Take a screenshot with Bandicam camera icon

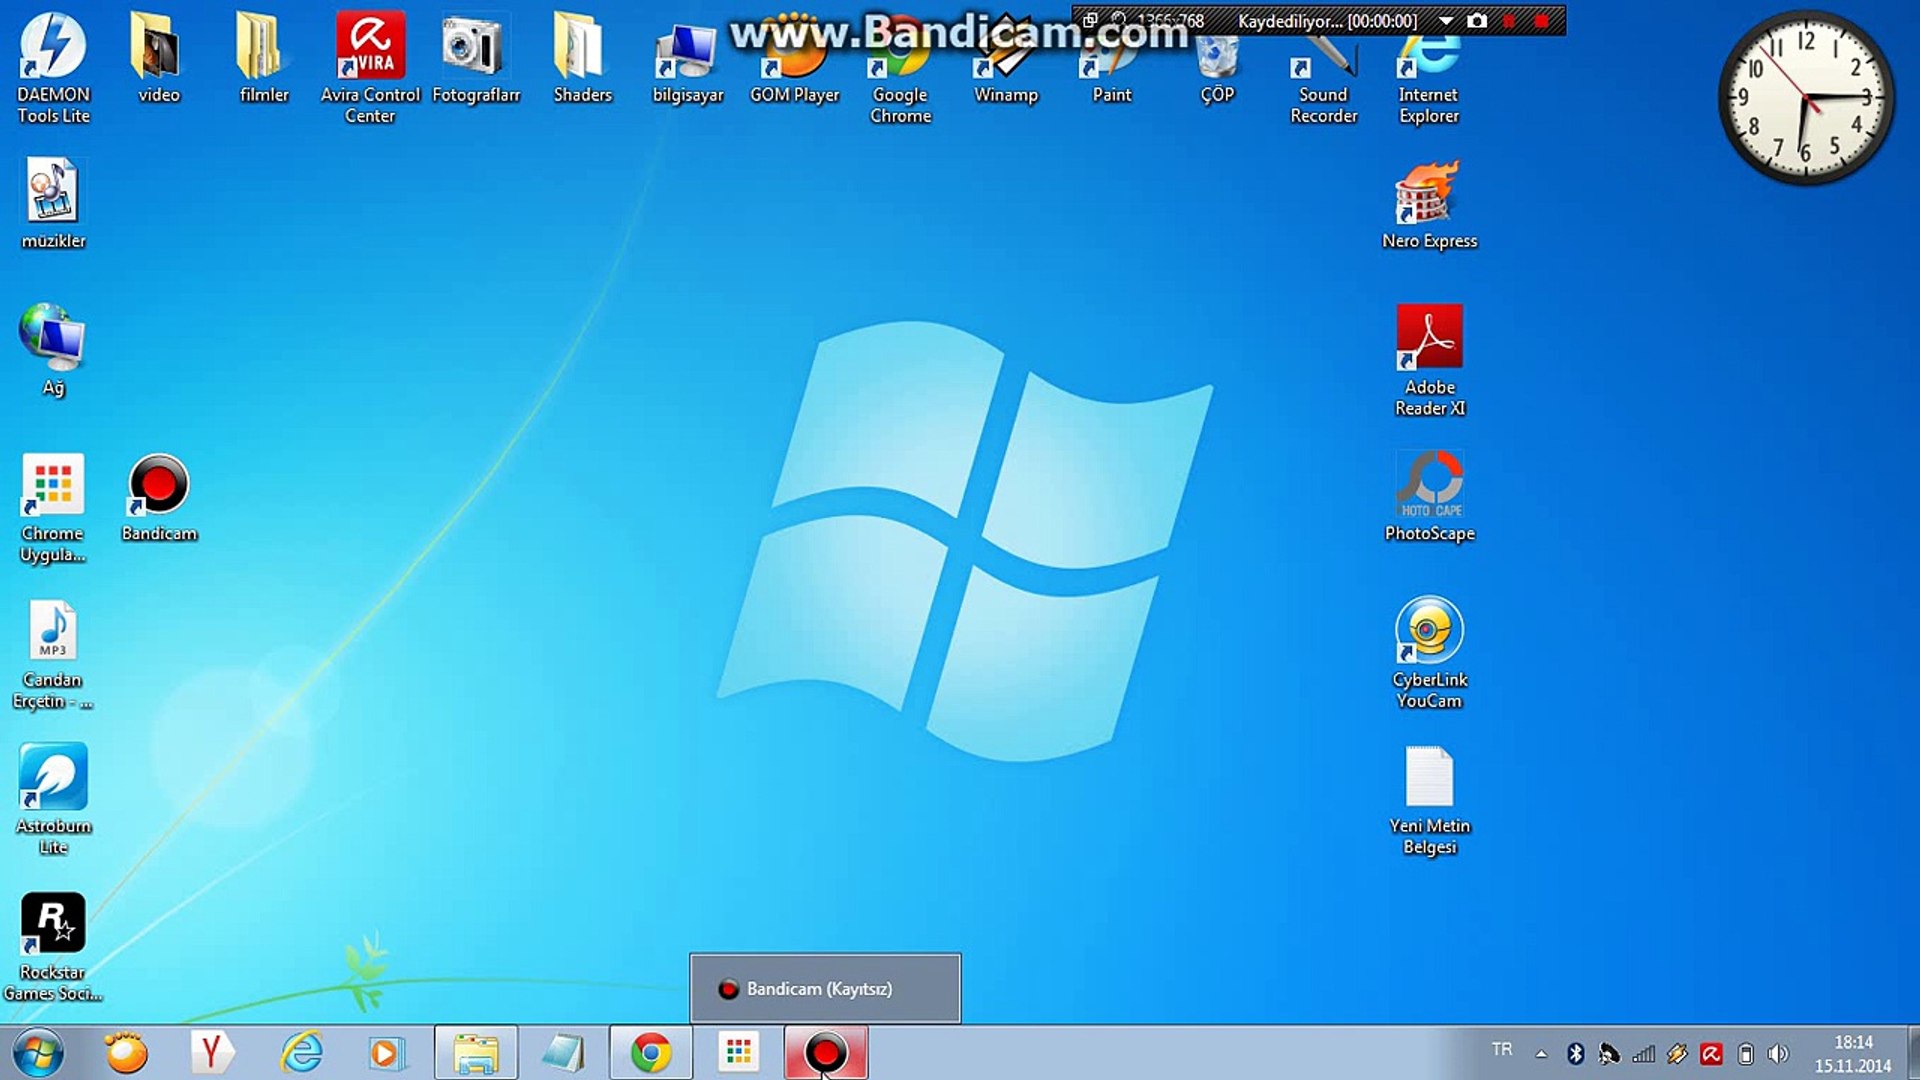point(1477,21)
